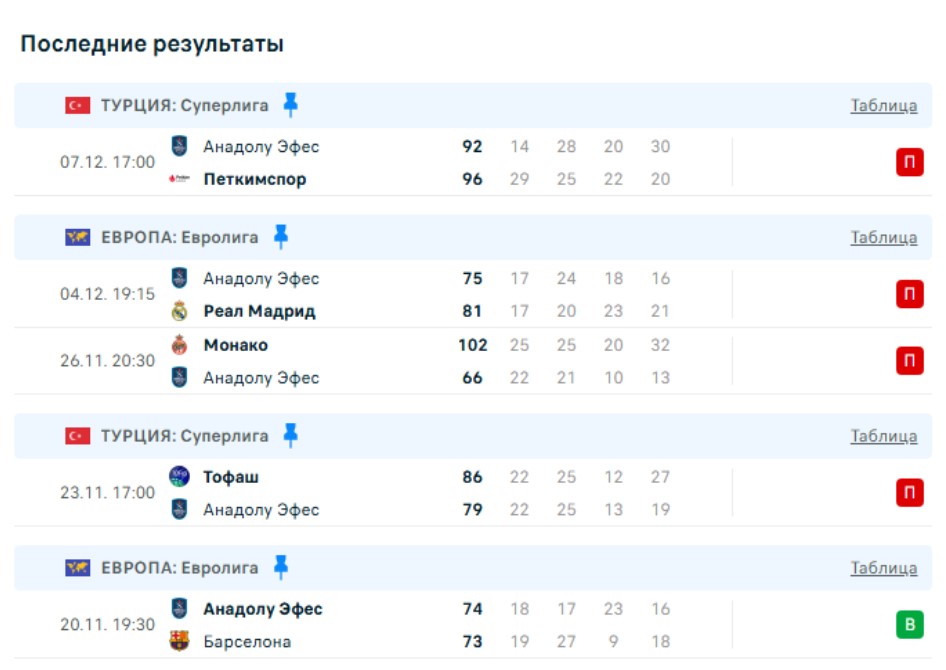The image size is (946, 670).
Task: Click the Turkish flag in first header
Action: [78, 105]
